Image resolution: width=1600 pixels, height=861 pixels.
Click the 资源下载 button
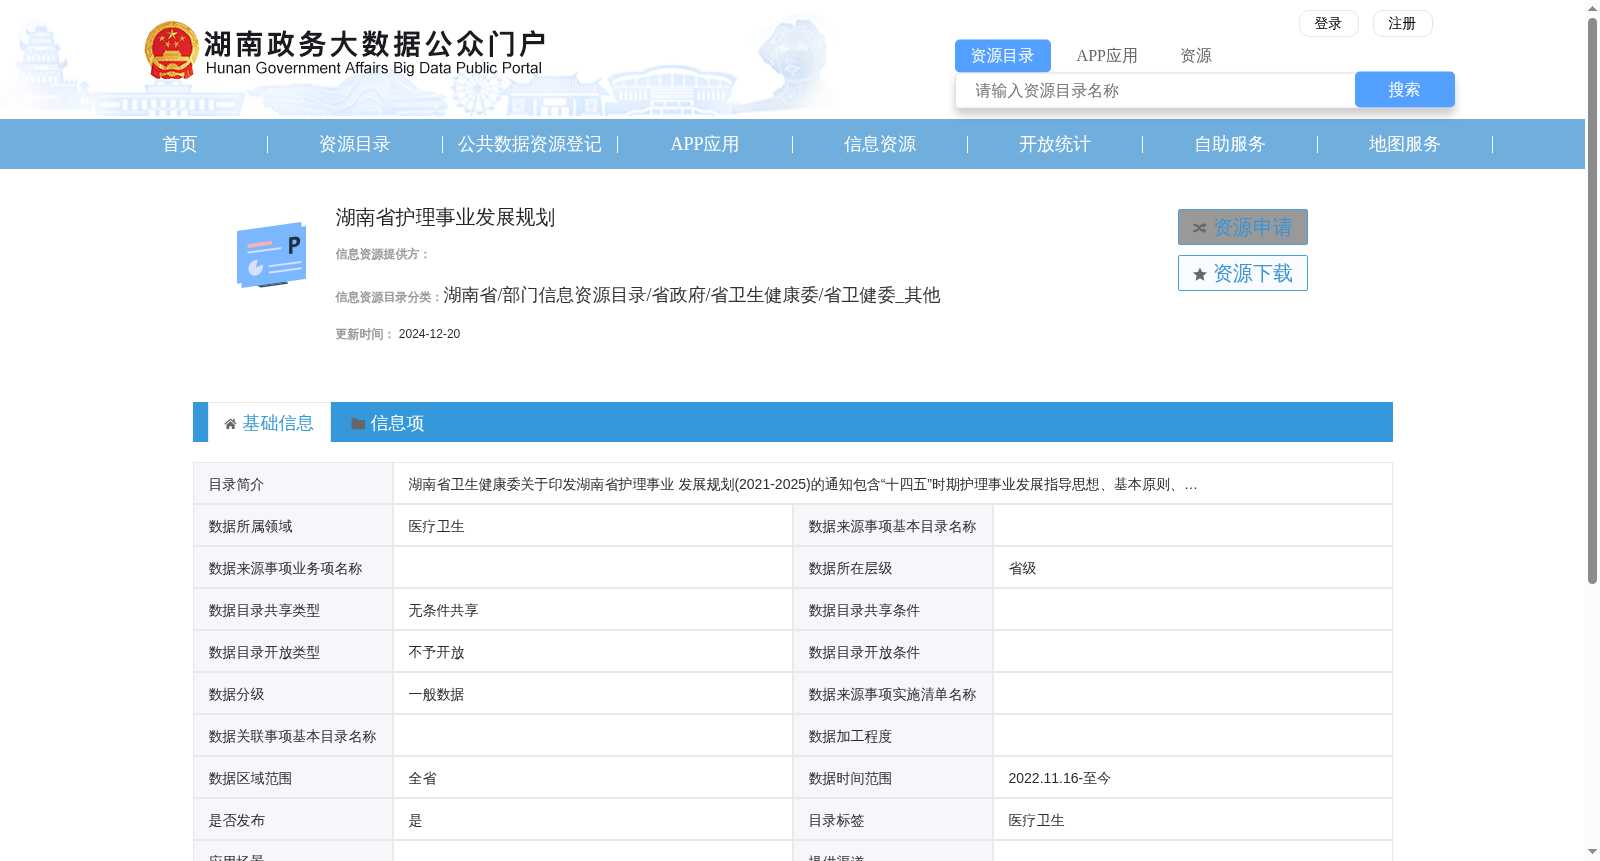coord(1242,273)
